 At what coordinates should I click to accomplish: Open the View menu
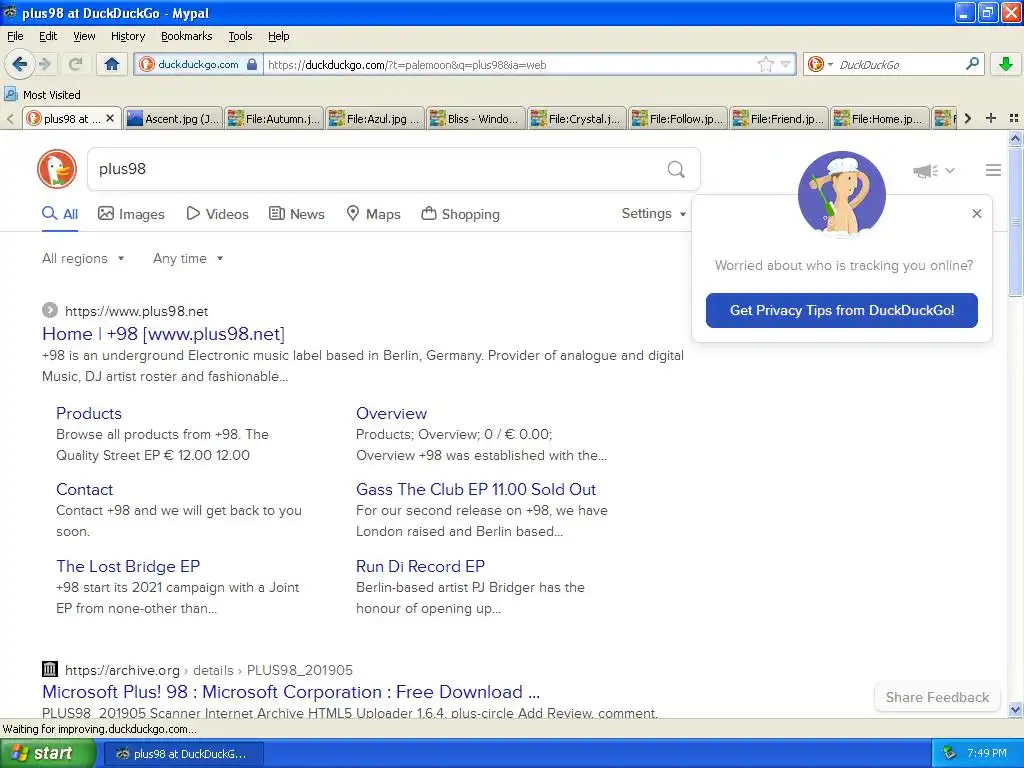tap(84, 36)
